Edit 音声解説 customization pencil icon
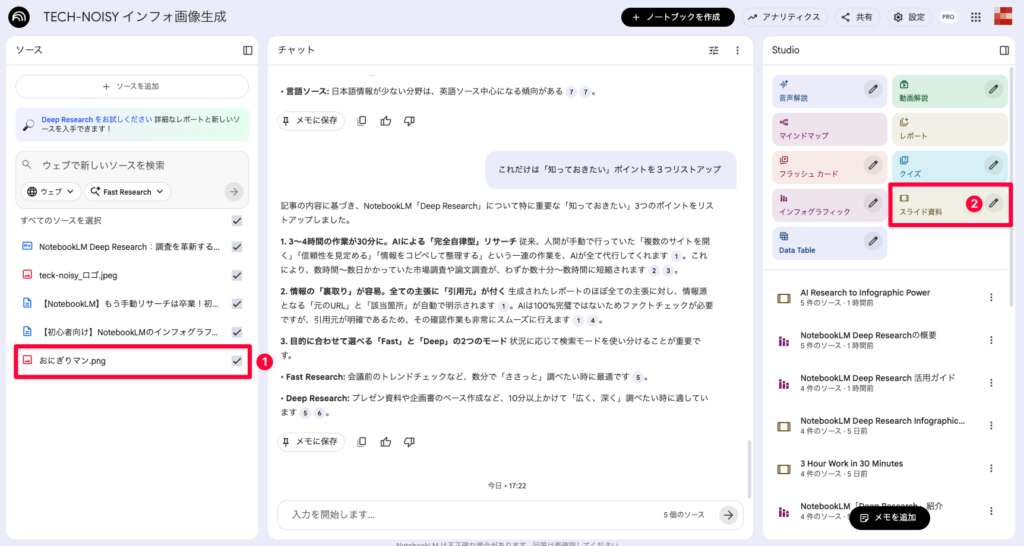Image resolution: width=1024 pixels, height=546 pixels. 873,89
